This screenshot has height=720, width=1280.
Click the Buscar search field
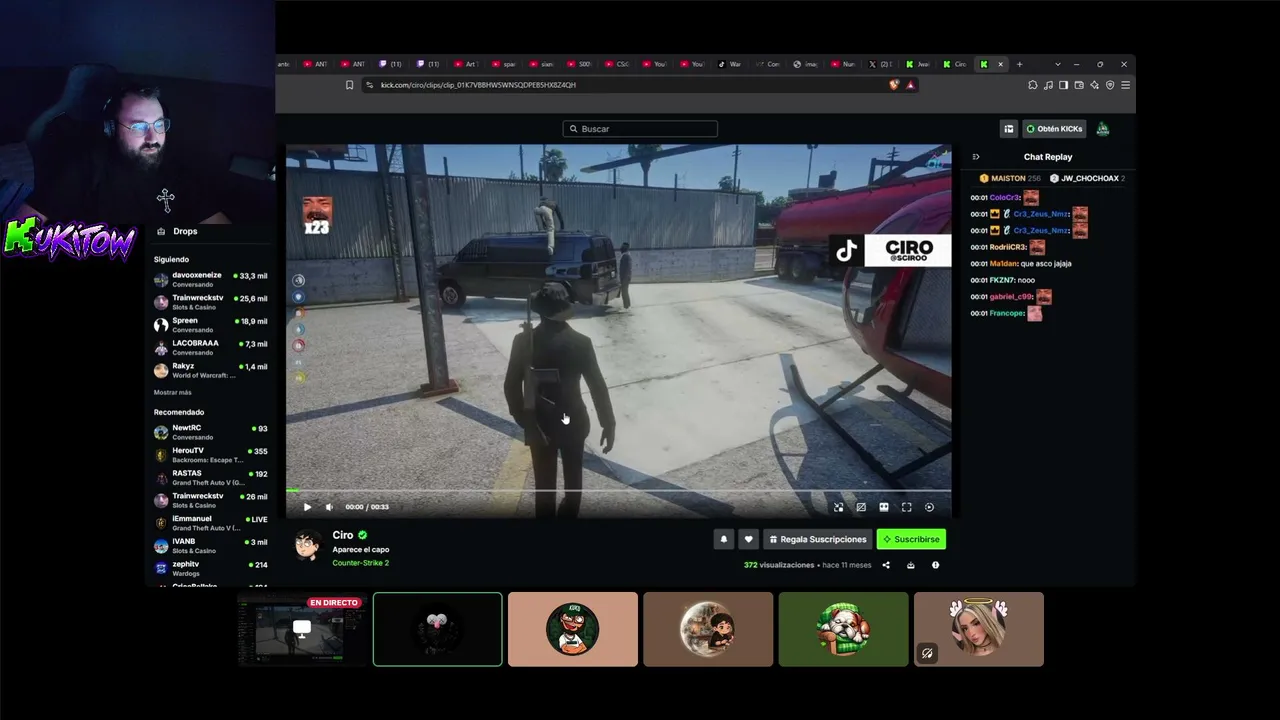pyautogui.click(x=640, y=129)
